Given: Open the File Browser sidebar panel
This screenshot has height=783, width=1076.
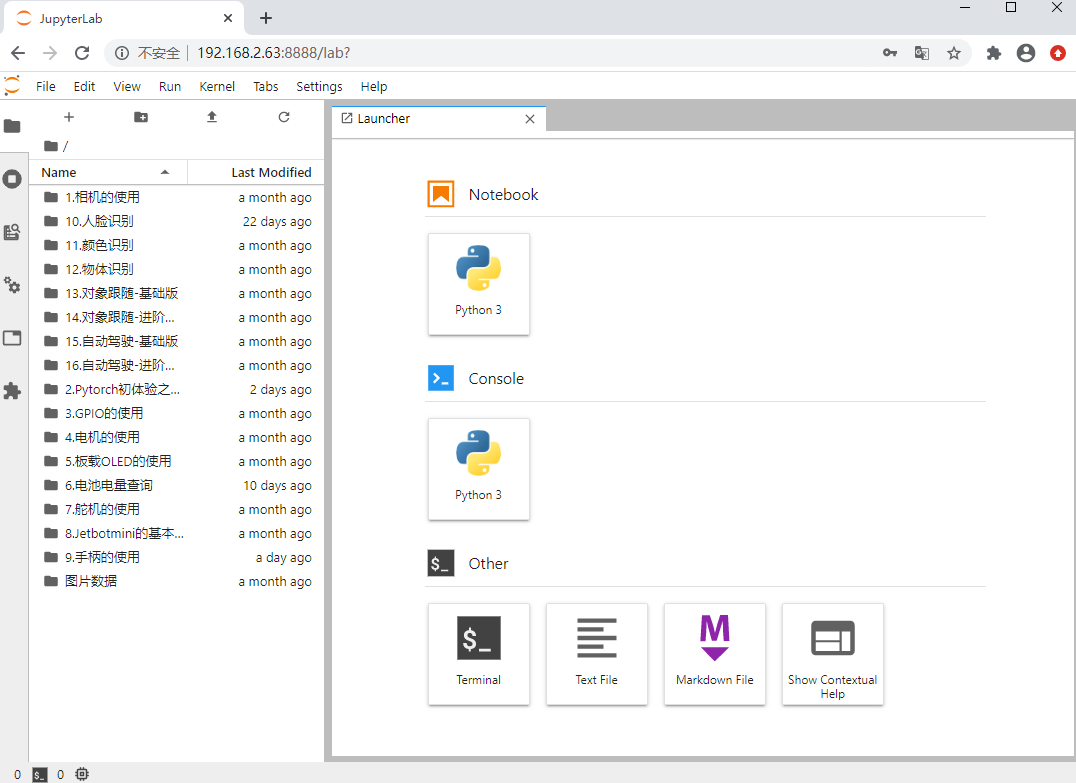Looking at the screenshot, I should 12,126.
